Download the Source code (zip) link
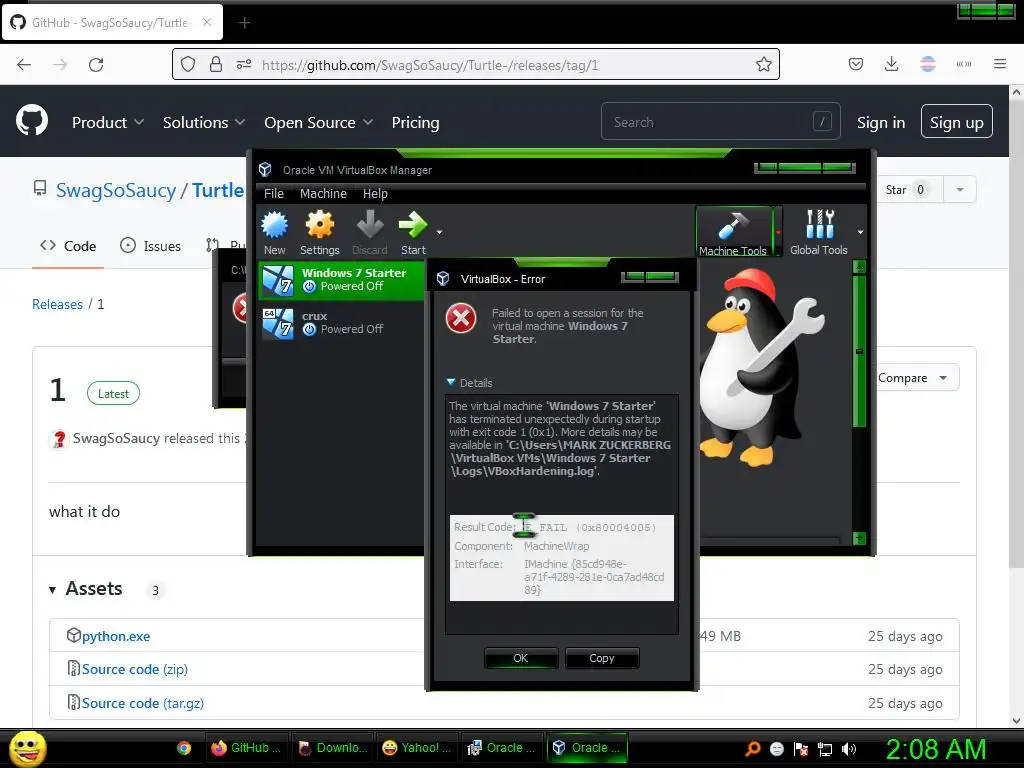Screen dimensions: 1024x768 pyautogui.click(x=135, y=669)
